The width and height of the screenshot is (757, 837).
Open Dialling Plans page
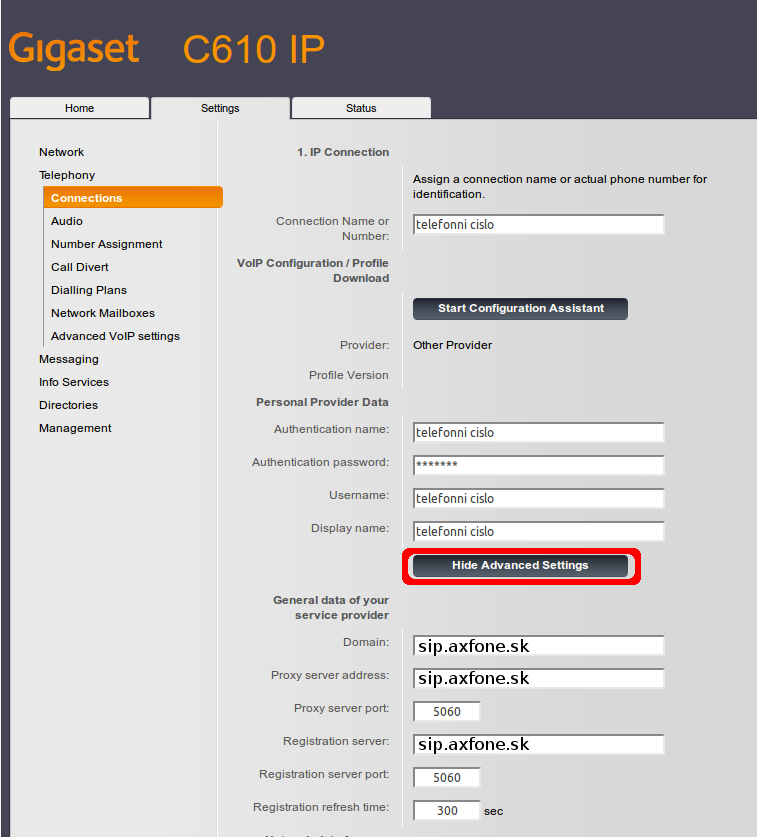click(89, 290)
